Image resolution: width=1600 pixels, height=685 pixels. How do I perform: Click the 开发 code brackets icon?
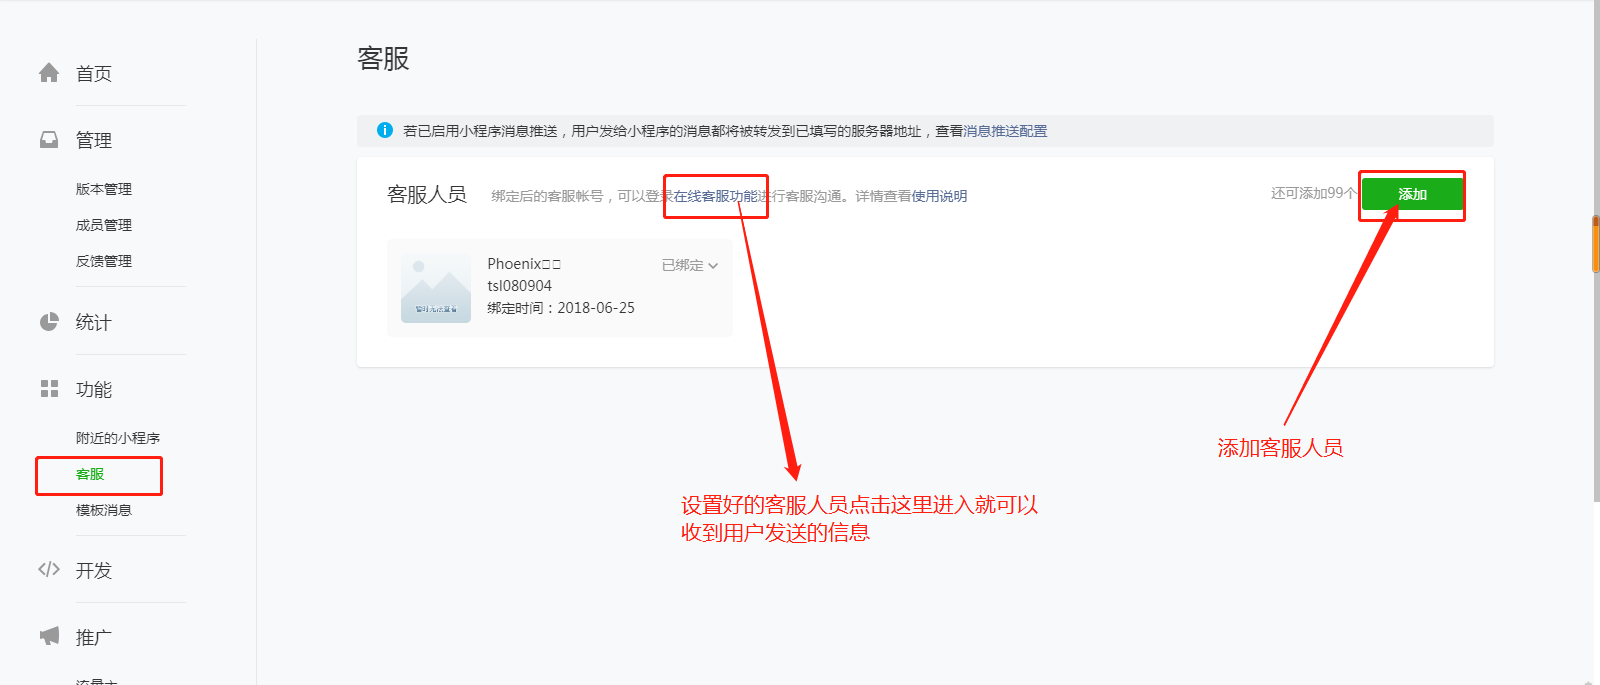pyautogui.click(x=49, y=570)
